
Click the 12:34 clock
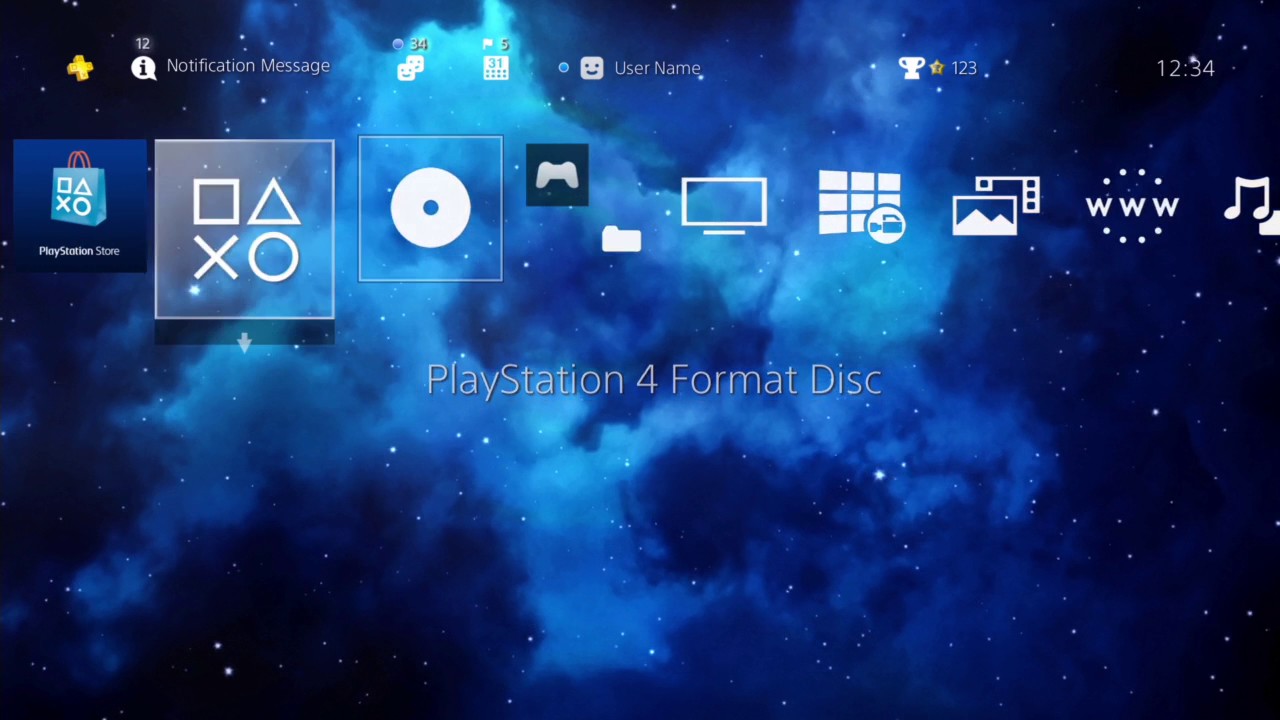click(1185, 68)
